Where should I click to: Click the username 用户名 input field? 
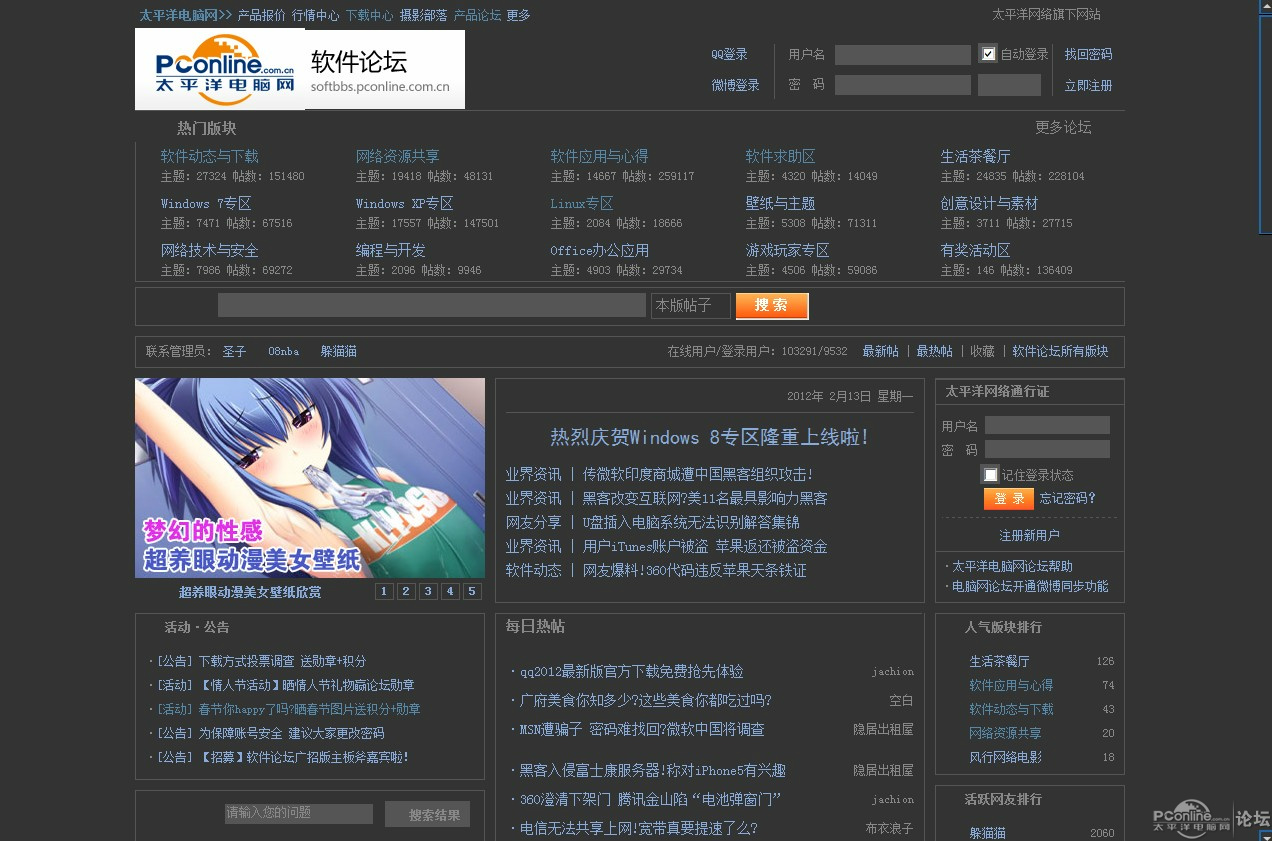click(901, 54)
